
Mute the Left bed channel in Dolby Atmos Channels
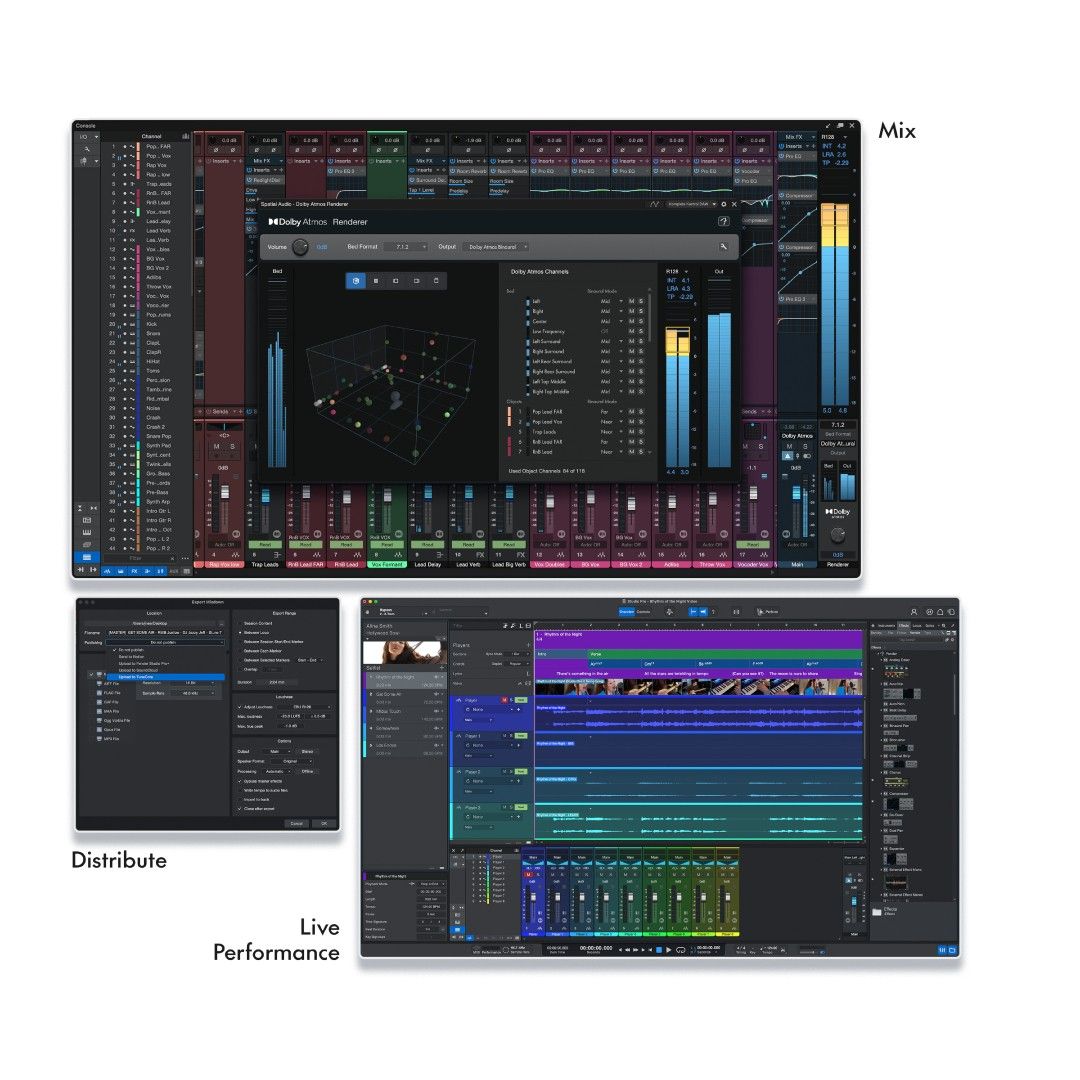(631, 301)
